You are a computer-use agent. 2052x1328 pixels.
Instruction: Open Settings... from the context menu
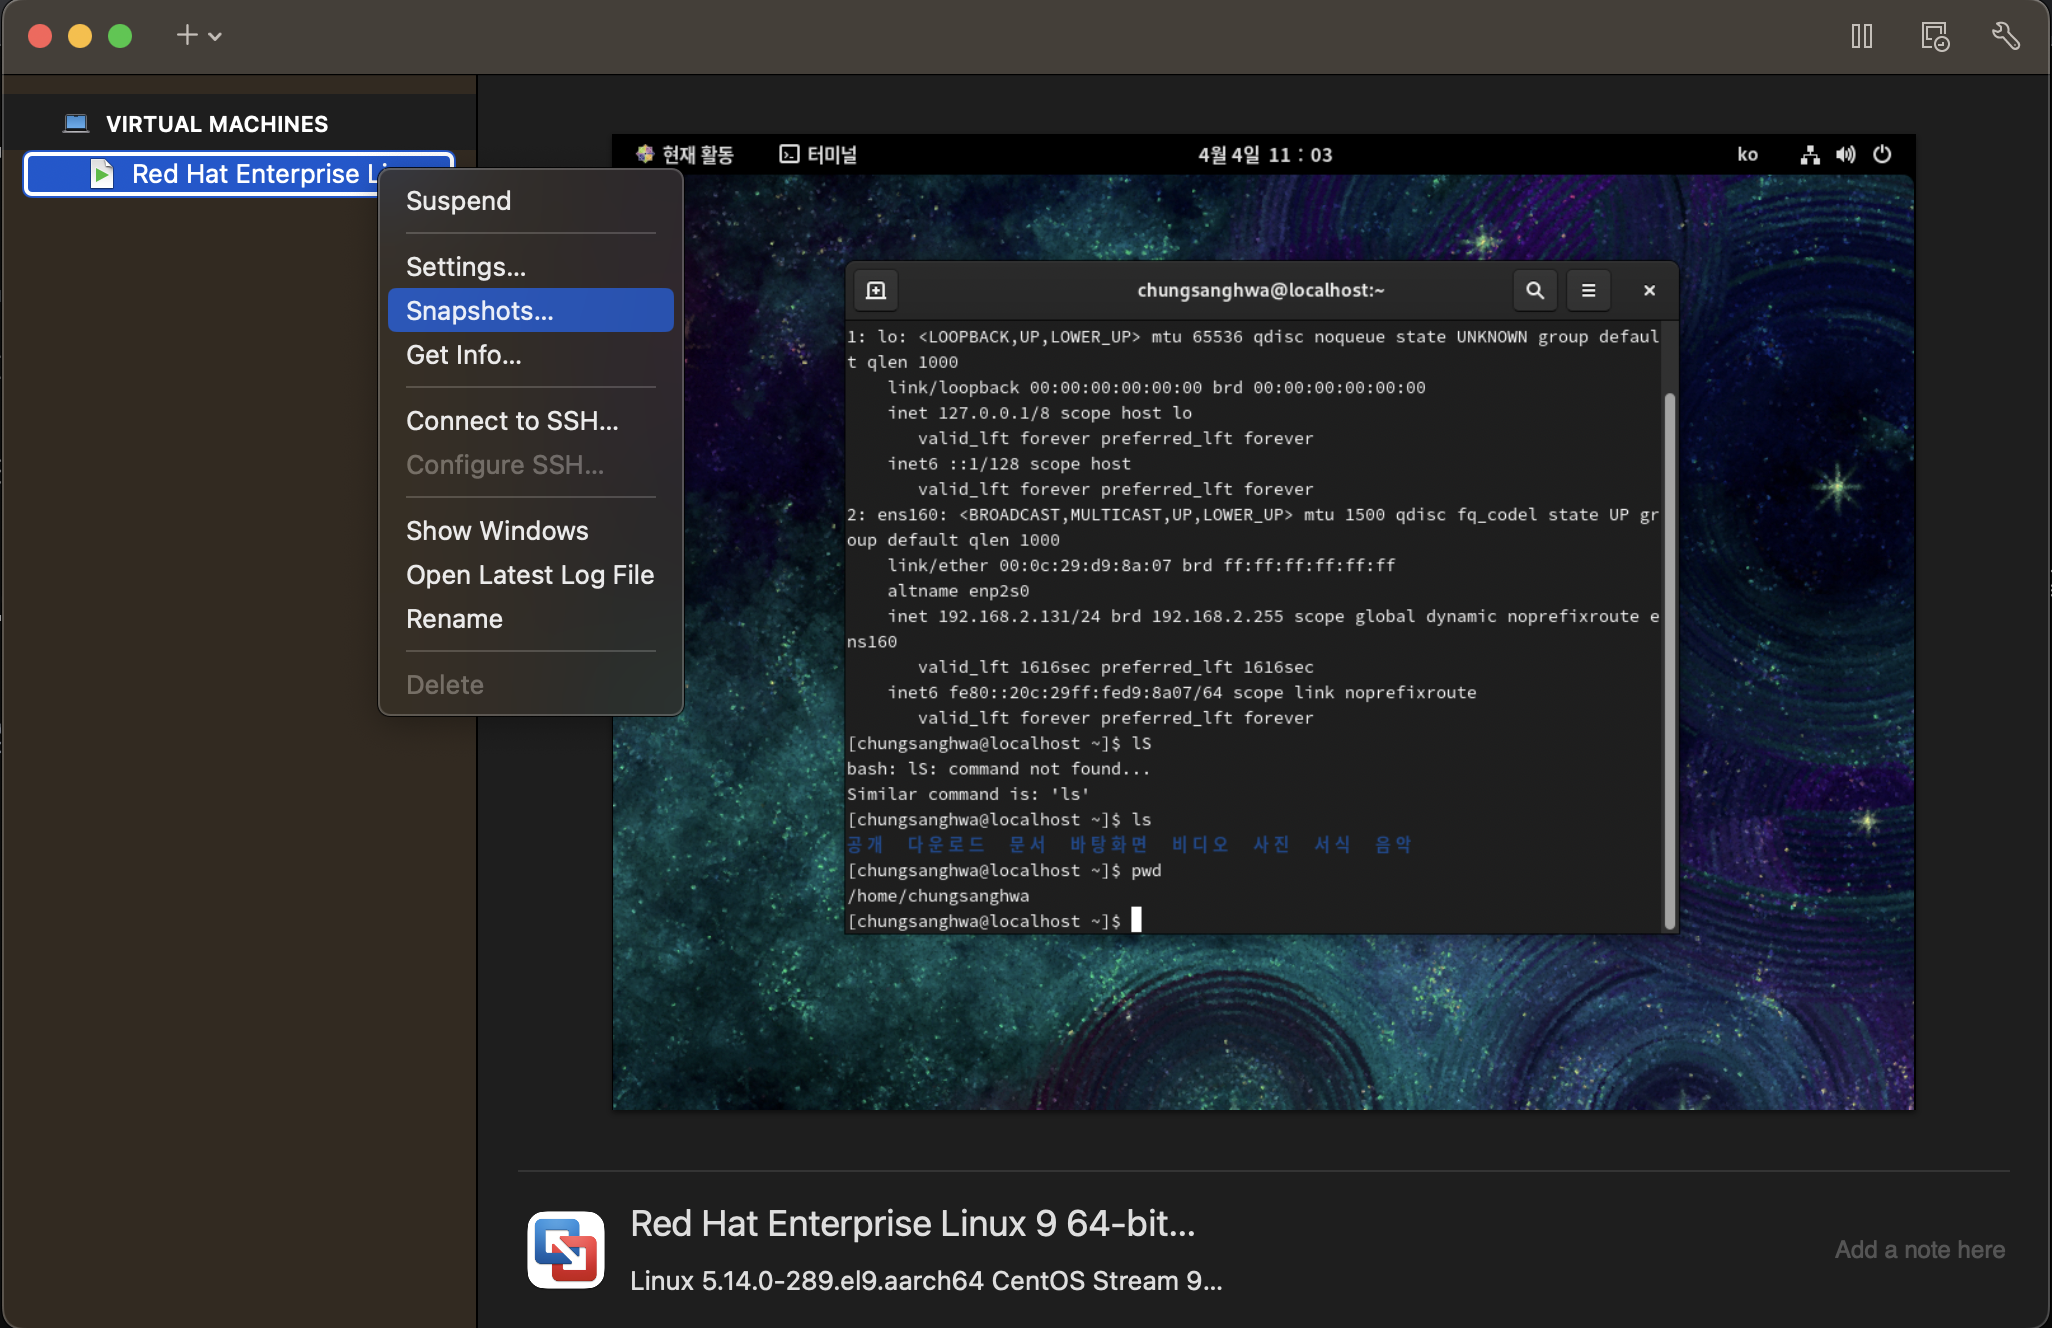pyautogui.click(x=530, y=267)
